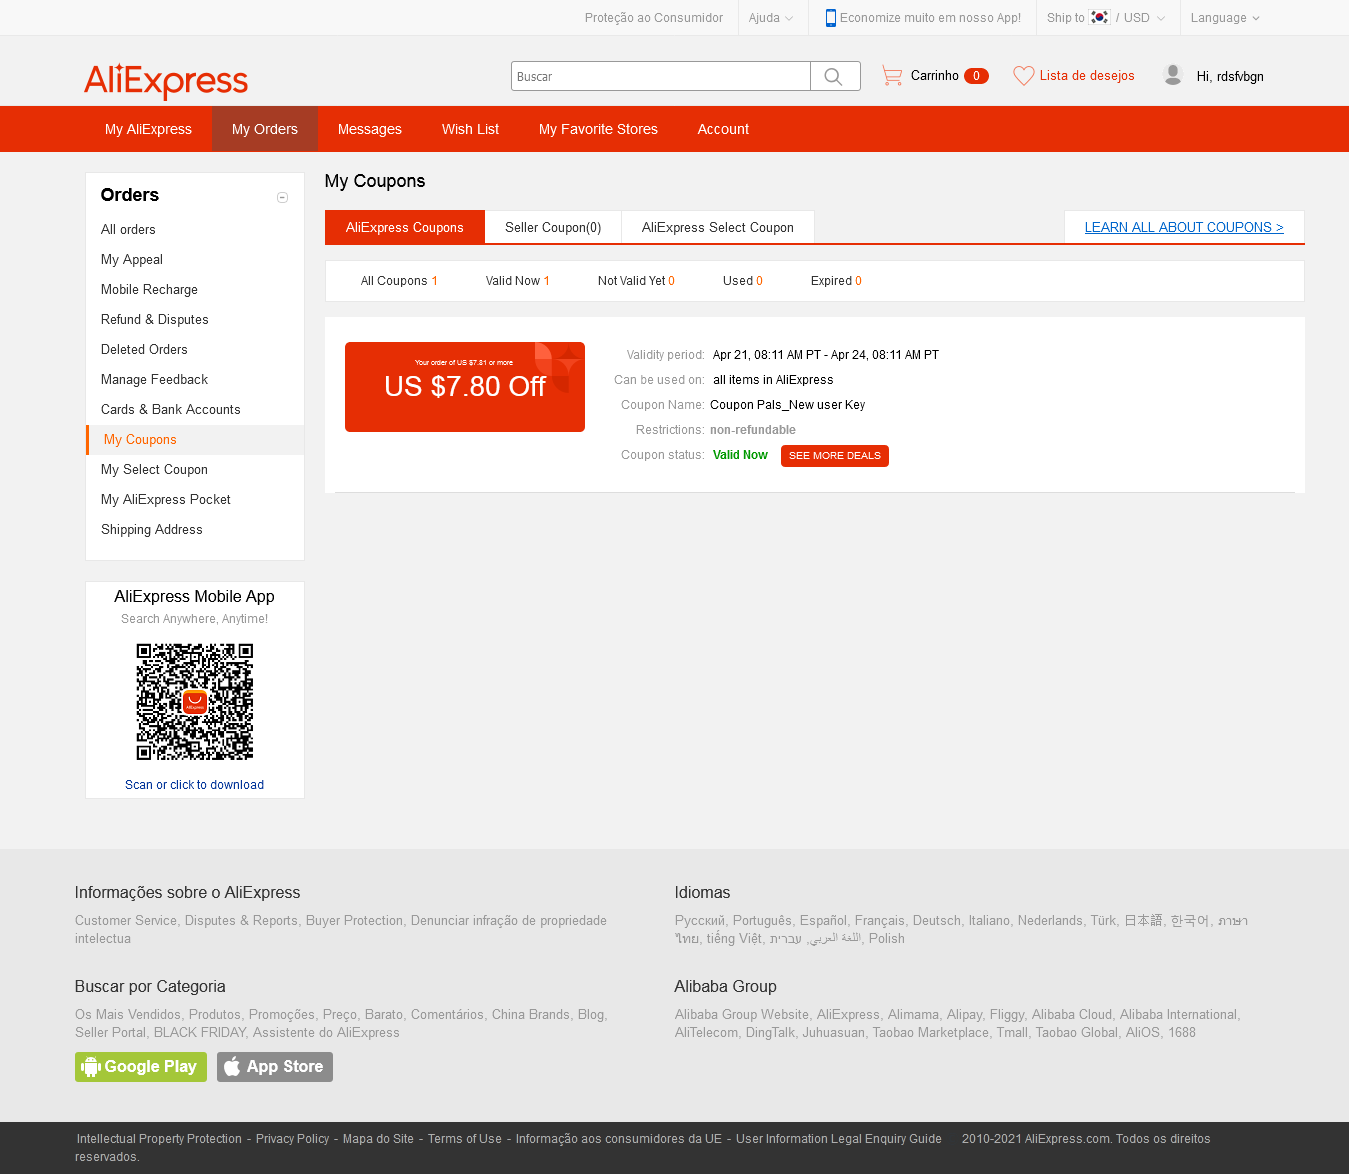Screen dimensions: 1349x1174
Task: Open the Account menu item
Action: pos(723,129)
